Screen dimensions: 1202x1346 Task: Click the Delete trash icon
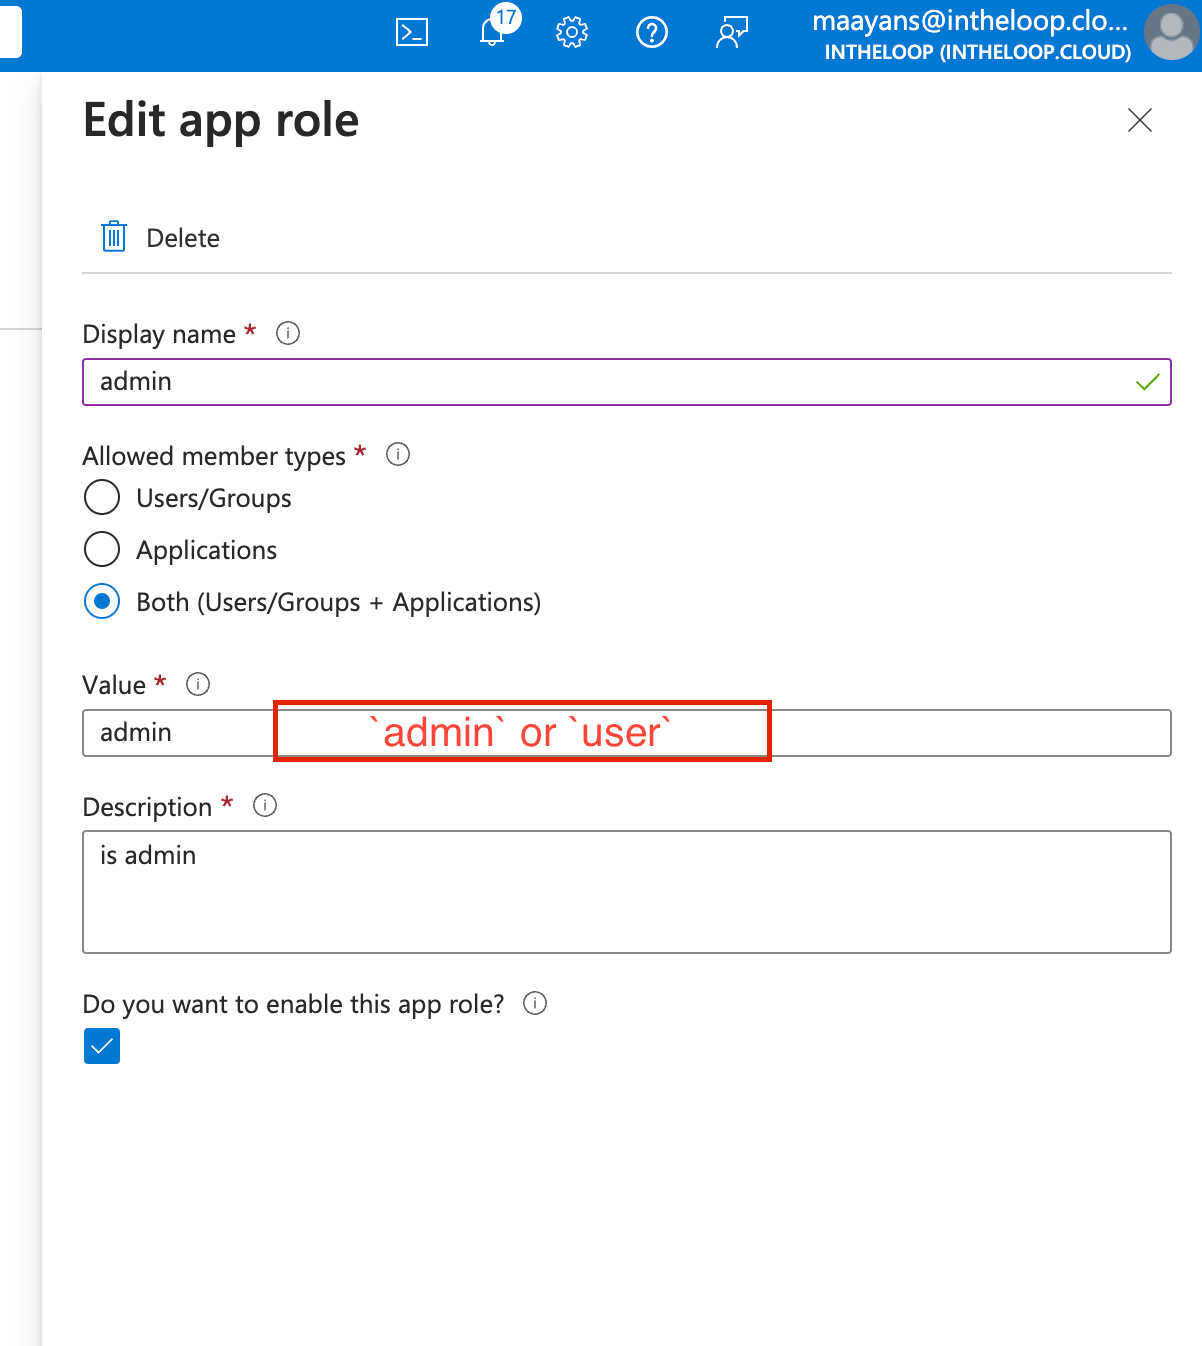pos(113,237)
